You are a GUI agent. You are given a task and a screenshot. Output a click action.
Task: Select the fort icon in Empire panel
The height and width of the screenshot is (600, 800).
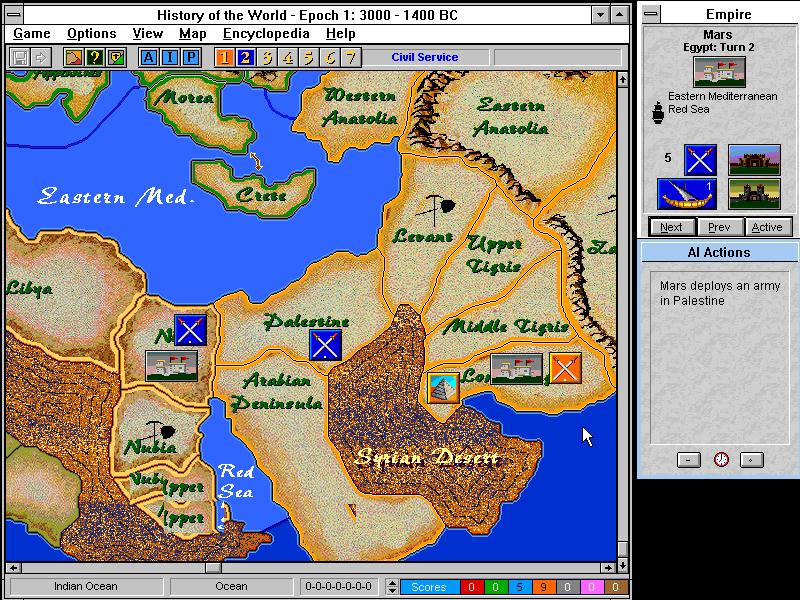click(754, 160)
